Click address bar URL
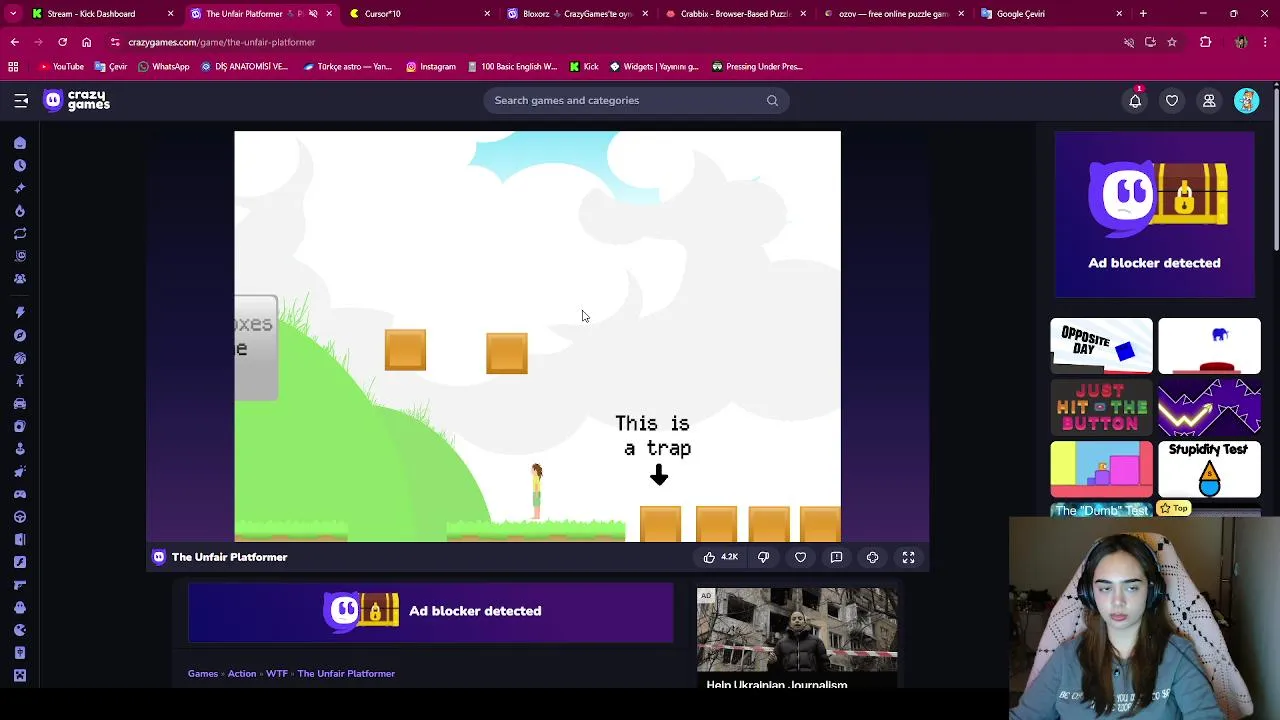Viewport: 1280px width, 720px height. coord(221,42)
